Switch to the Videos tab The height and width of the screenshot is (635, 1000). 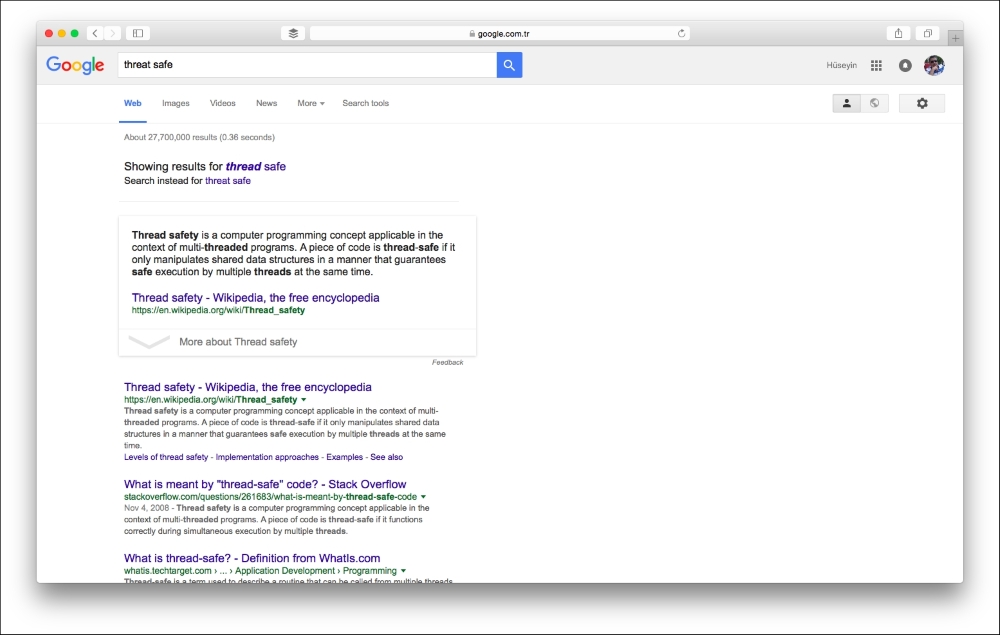coord(223,103)
